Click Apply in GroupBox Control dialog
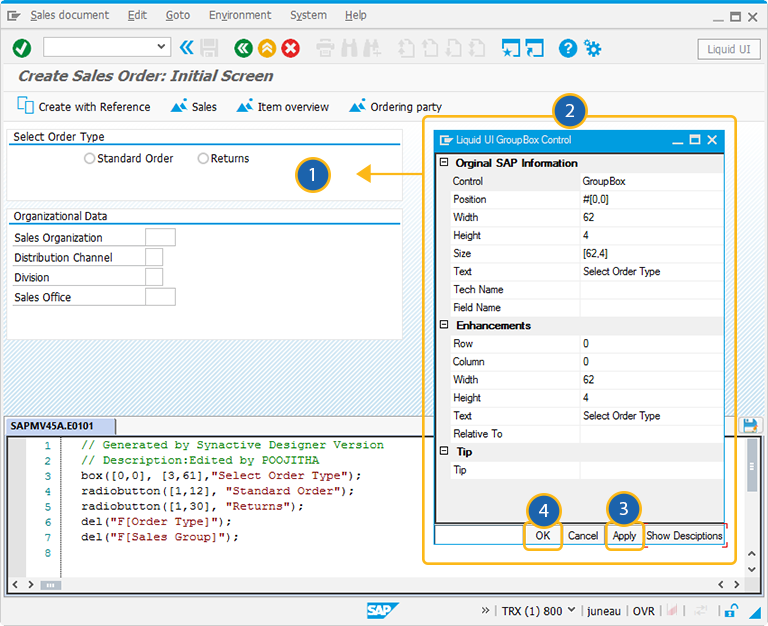Screen dimensions: 768x626 (624, 535)
